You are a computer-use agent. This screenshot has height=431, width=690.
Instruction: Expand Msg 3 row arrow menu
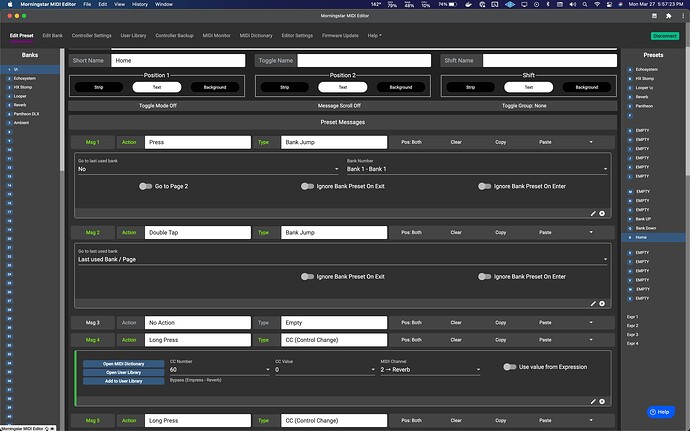(591, 323)
